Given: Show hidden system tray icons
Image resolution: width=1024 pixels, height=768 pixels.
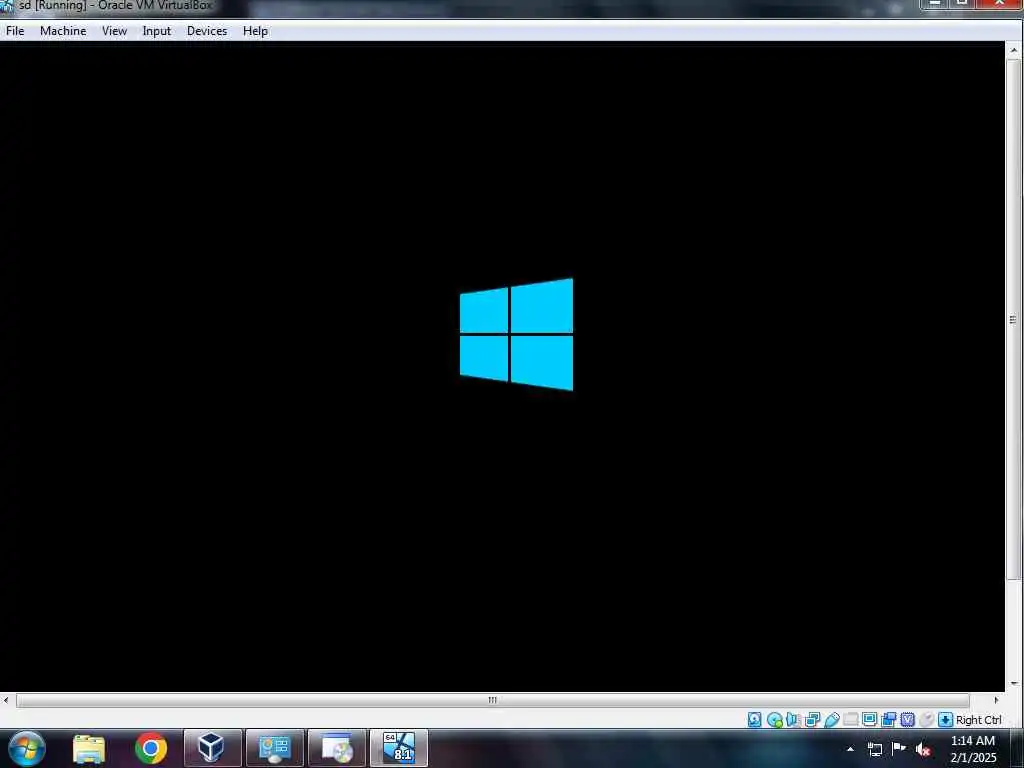Looking at the screenshot, I should tap(850, 749).
